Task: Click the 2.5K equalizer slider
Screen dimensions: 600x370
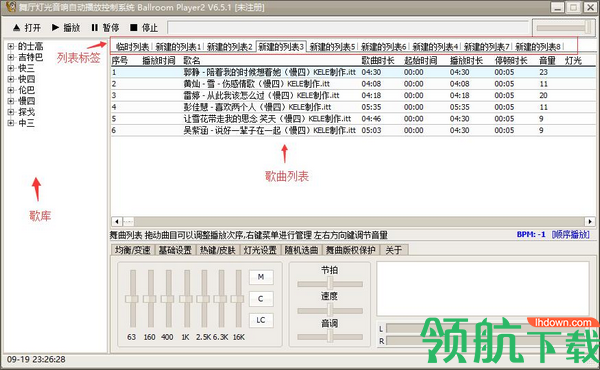Action: click(x=204, y=299)
